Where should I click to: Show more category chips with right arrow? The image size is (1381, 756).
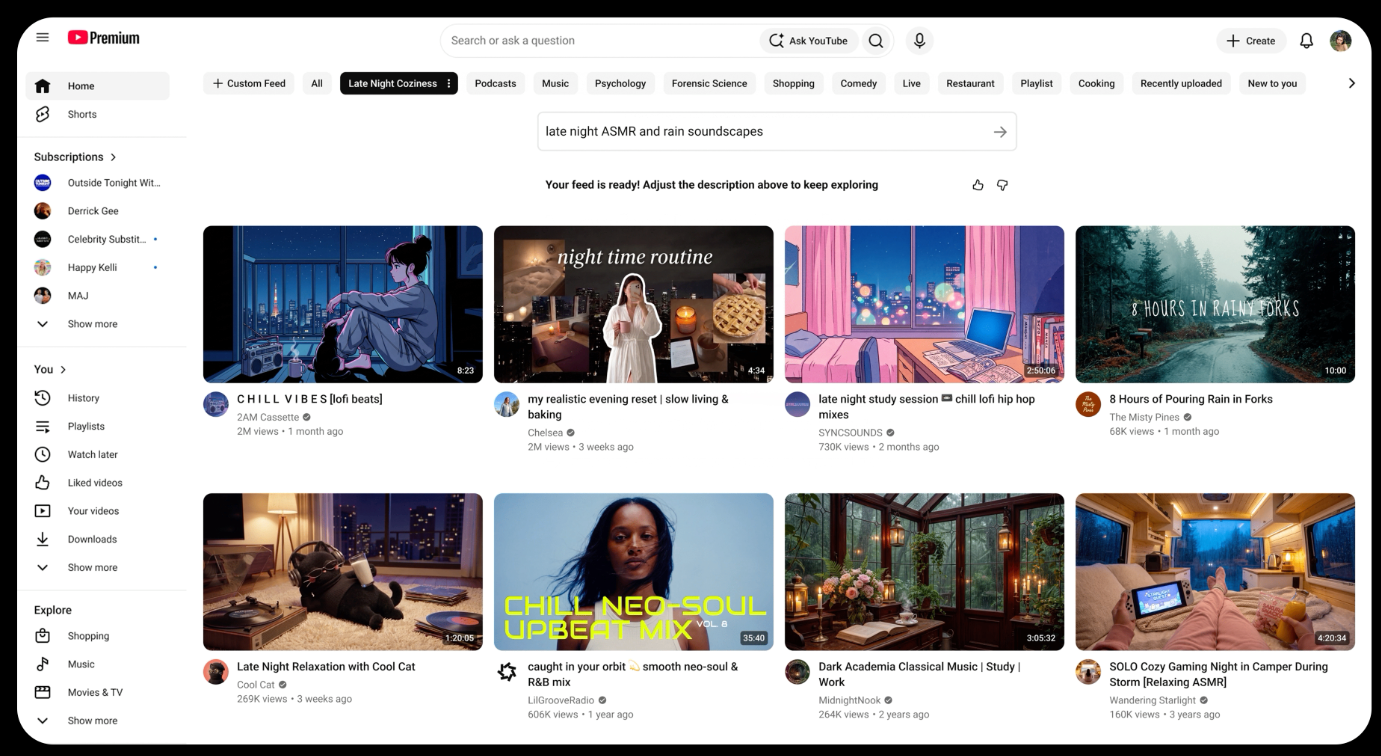[x=1352, y=84]
